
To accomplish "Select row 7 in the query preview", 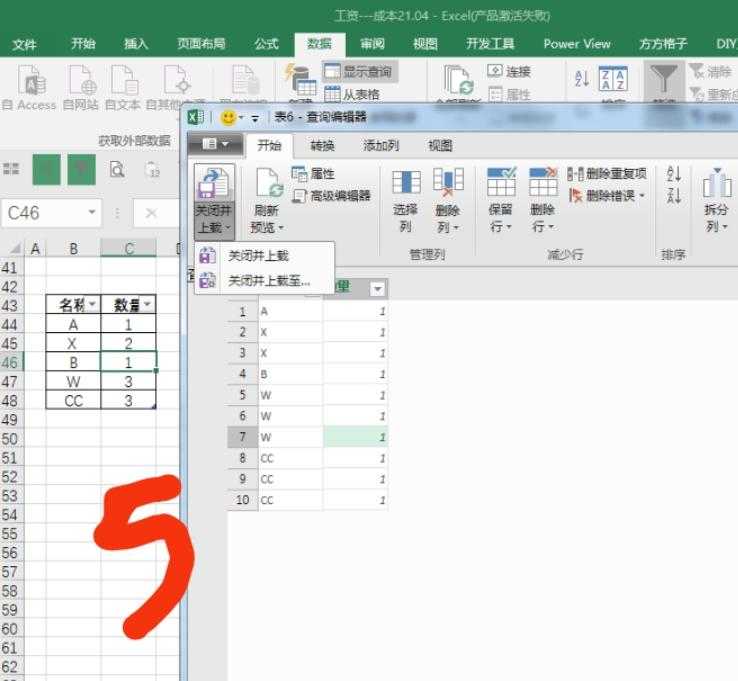I will pos(242,437).
